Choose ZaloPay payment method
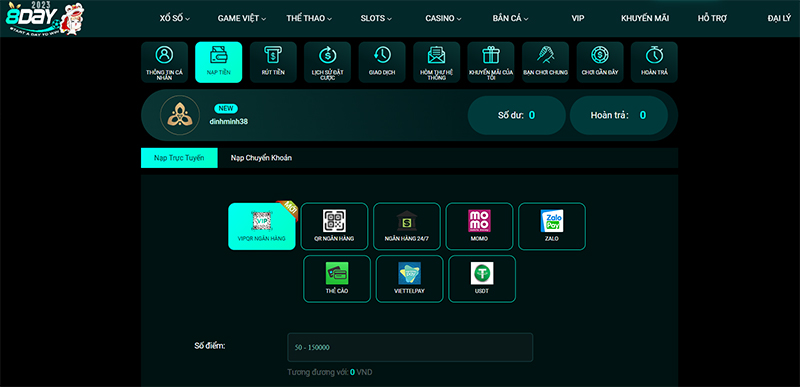 552,226
